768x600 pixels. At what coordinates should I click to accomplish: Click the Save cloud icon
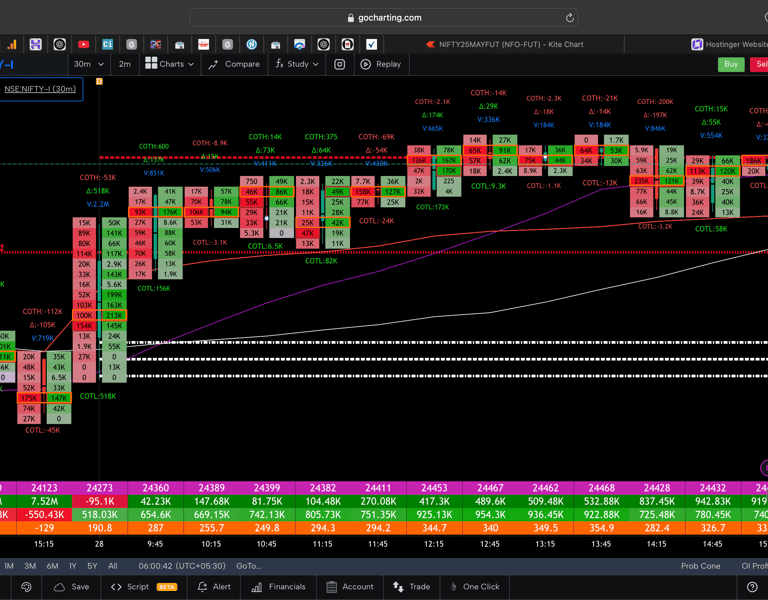59,587
